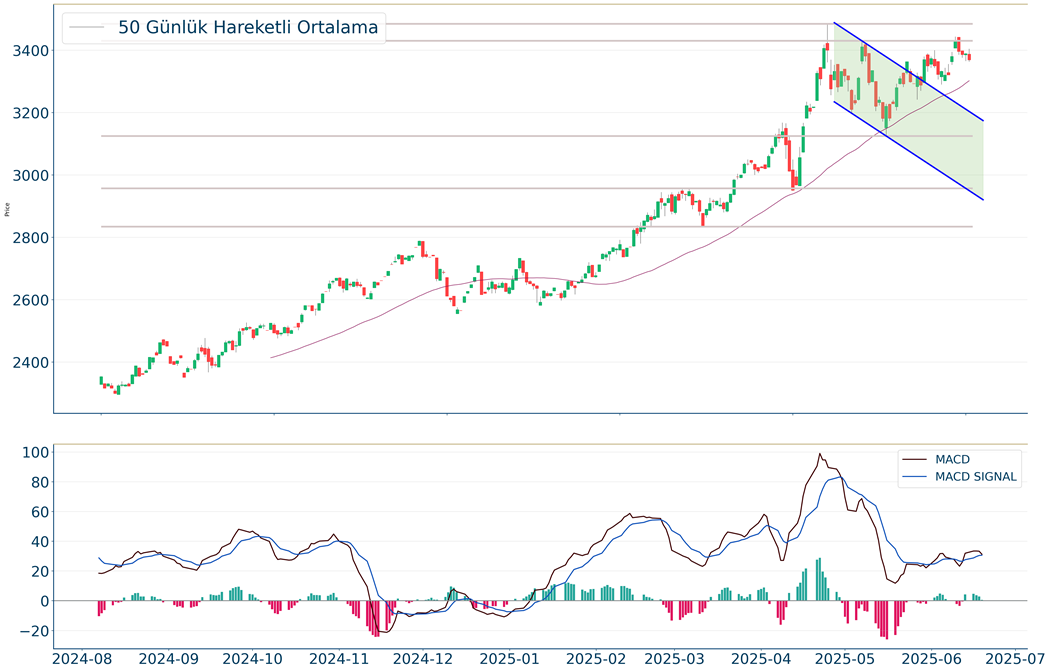Click the 2600 price axis label
Image resolution: width=1050 pixels, height=671 pixels.
[30, 300]
